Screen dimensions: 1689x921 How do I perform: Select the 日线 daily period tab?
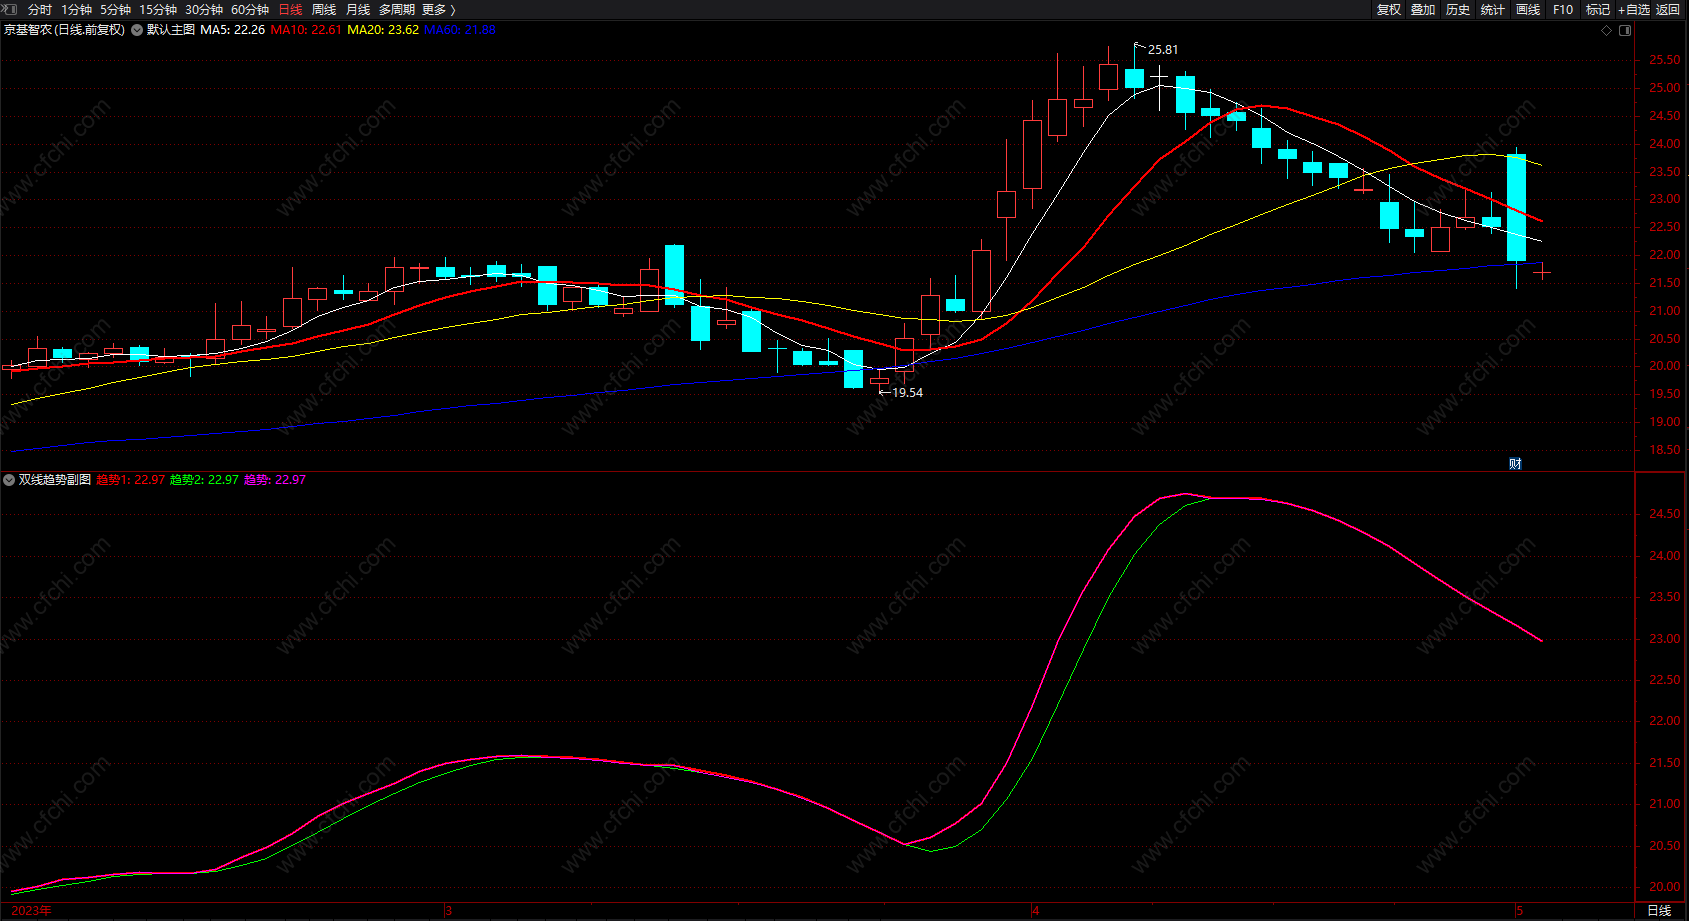tap(290, 10)
